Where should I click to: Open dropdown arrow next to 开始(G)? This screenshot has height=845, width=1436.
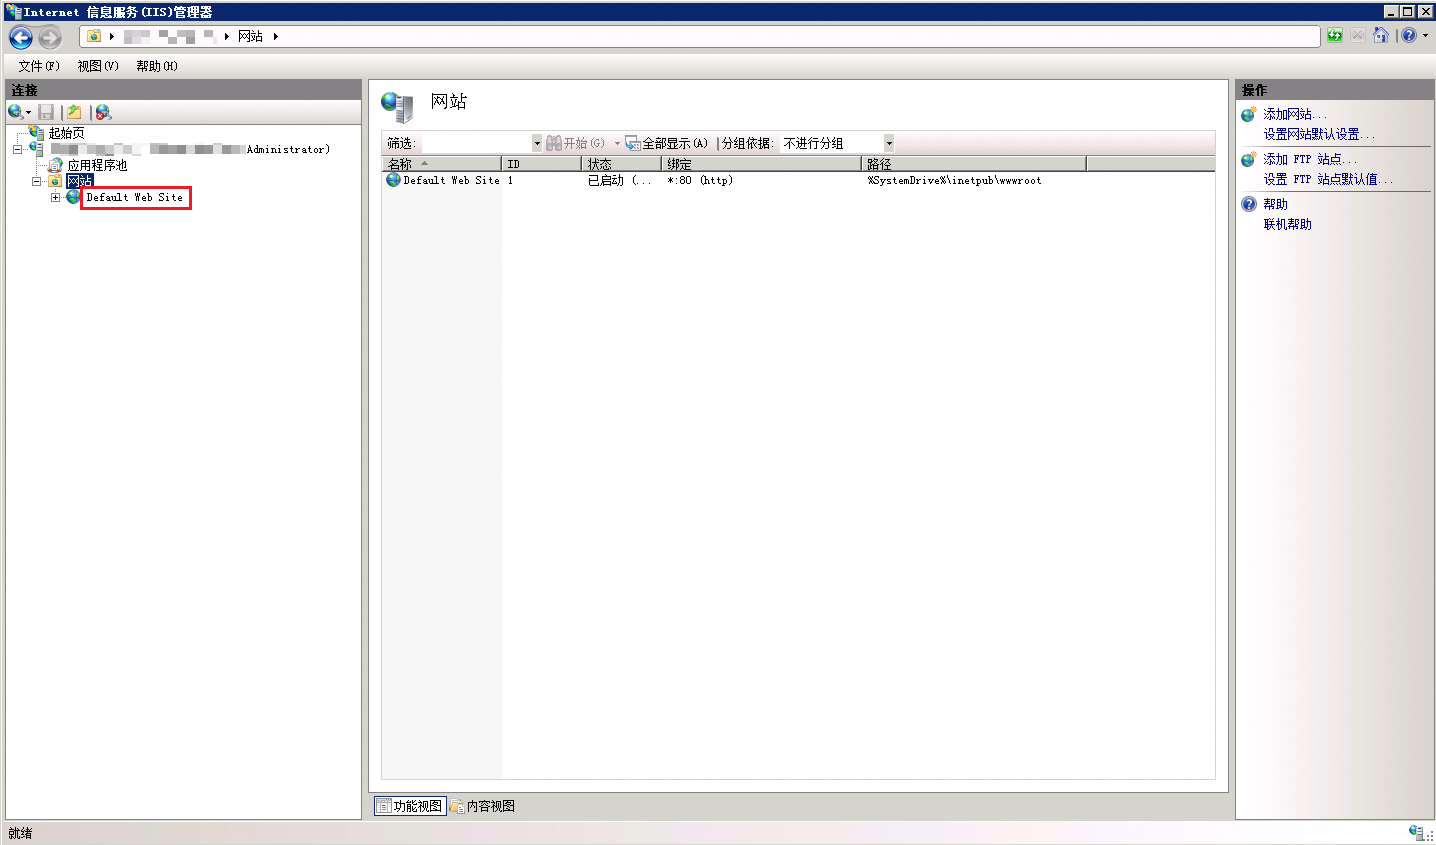(617, 143)
